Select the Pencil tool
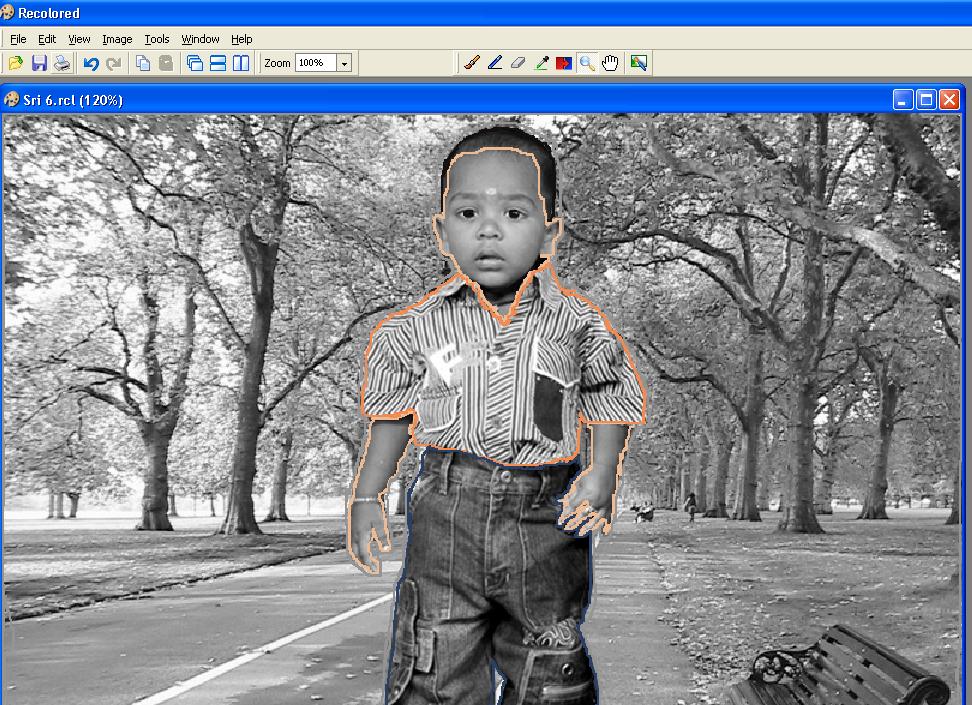Screen dimensions: 972x705 495,63
